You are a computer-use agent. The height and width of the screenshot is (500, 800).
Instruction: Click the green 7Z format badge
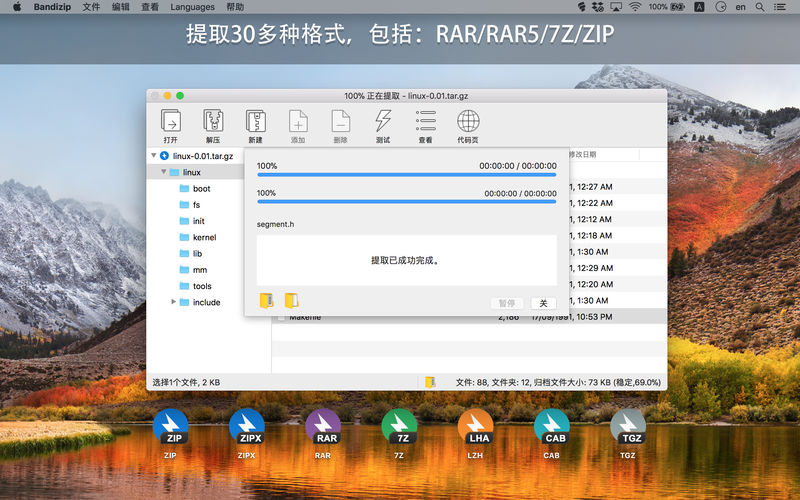[399, 427]
